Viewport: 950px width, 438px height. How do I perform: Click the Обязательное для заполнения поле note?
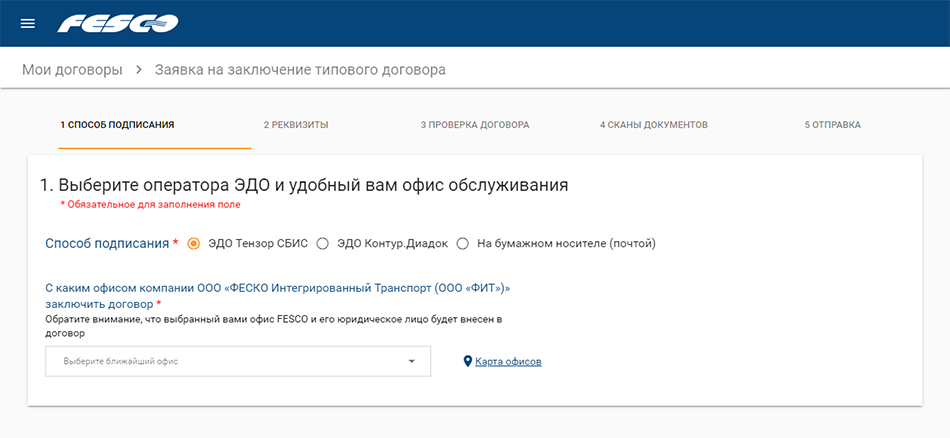point(151,205)
